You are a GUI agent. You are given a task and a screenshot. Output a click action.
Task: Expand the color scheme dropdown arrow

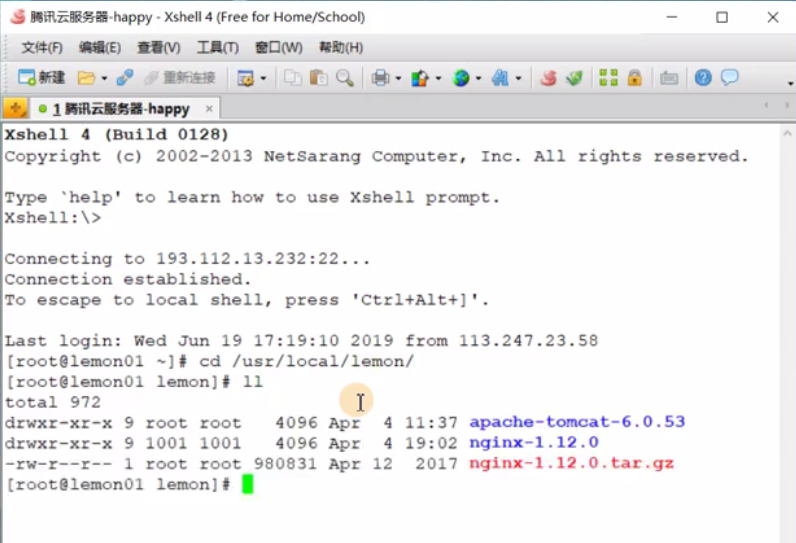click(438, 78)
